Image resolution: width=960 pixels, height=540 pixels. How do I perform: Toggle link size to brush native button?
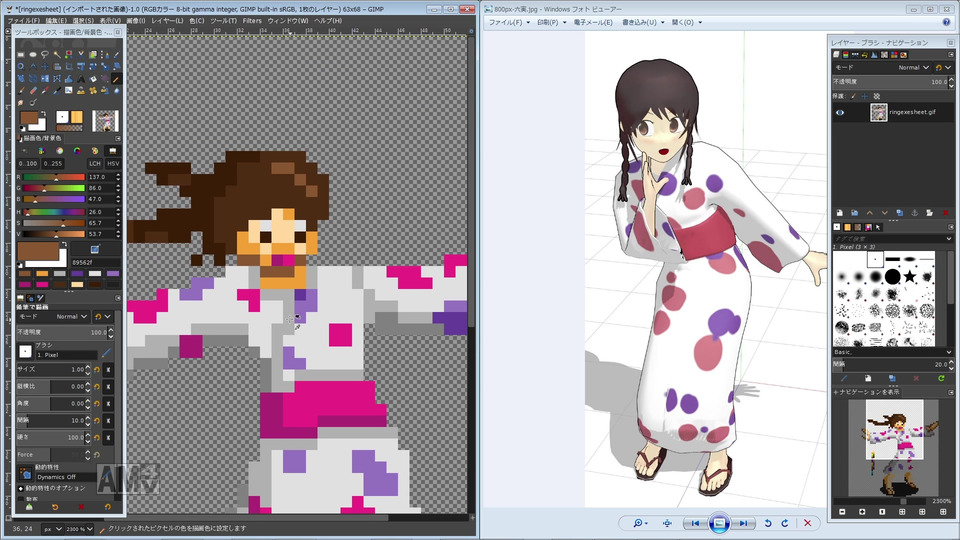tap(108, 370)
